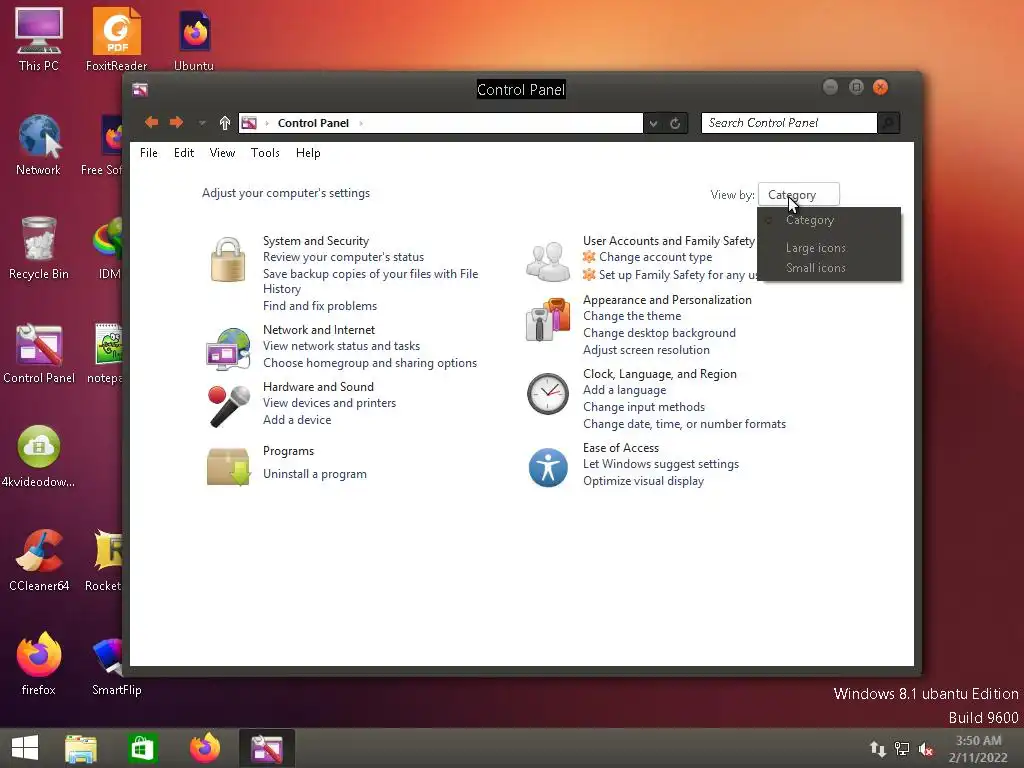
Task: Click Change the theme link
Action: tap(632, 316)
